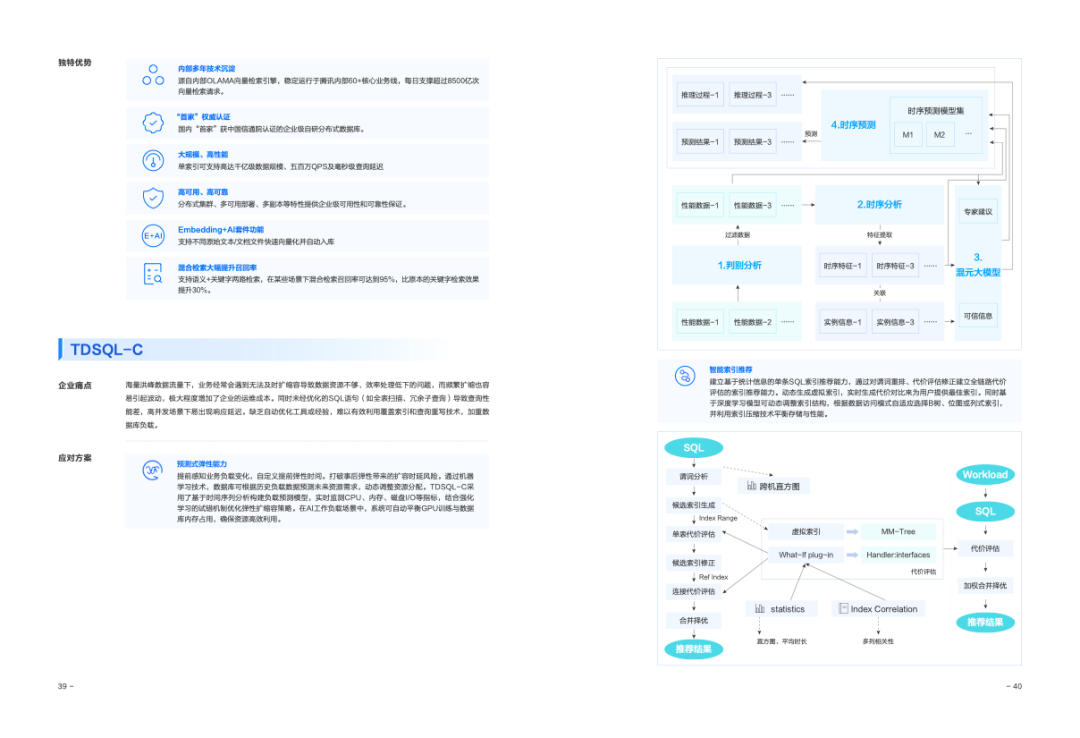Click the 推荐结果 oval below 合并择优
This screenshot has width=1080, height=738.
pyautogui.click(x=694, y=649)
